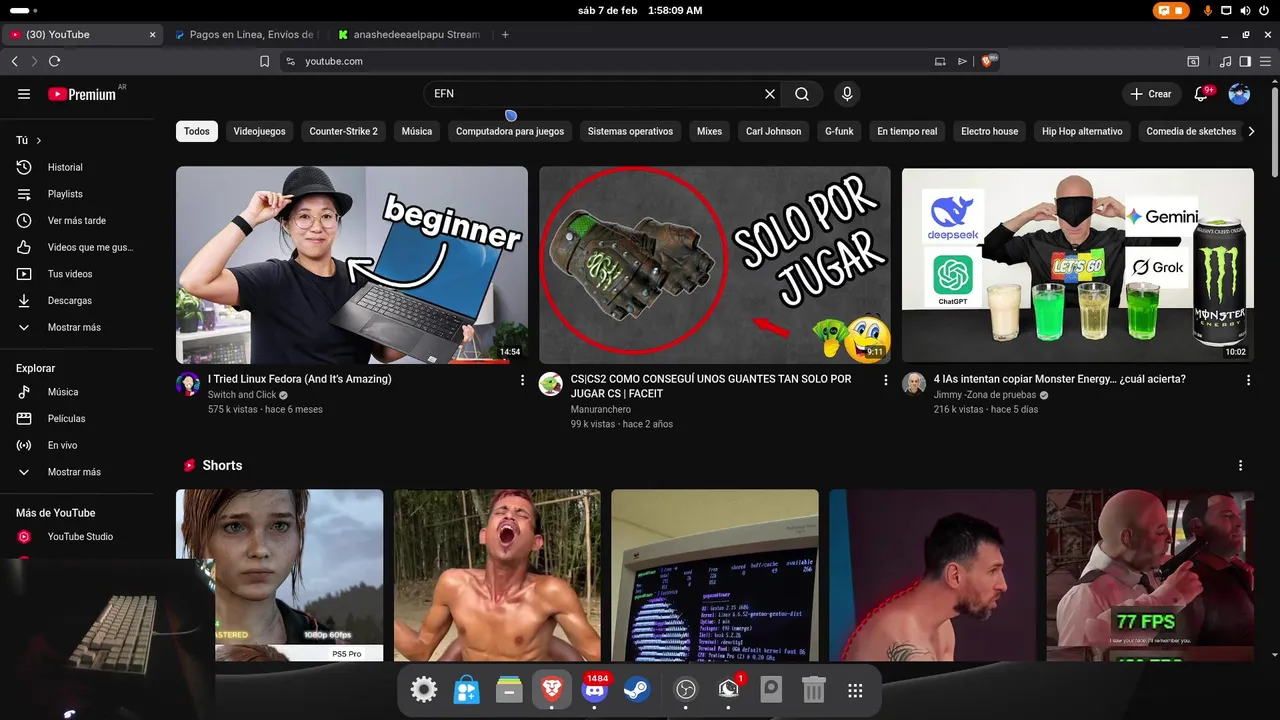Screen dimensions: 1280x720
Task: Clear the EFN search text
Action: click(770, 94)
